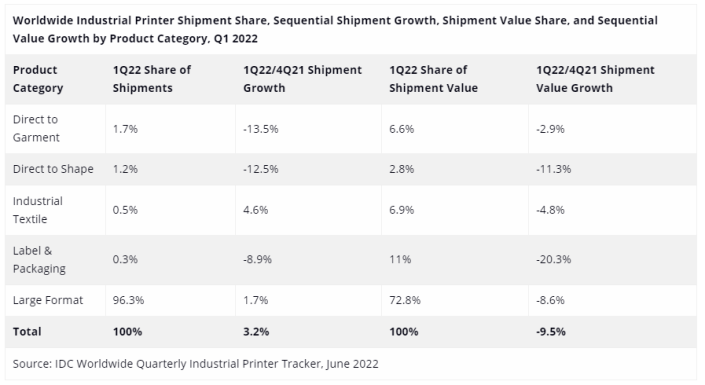The height and width of the screenshot is (385, 705).
Task: Select the 96.3% Large Format shipments cell
Action: coord(129,300)
